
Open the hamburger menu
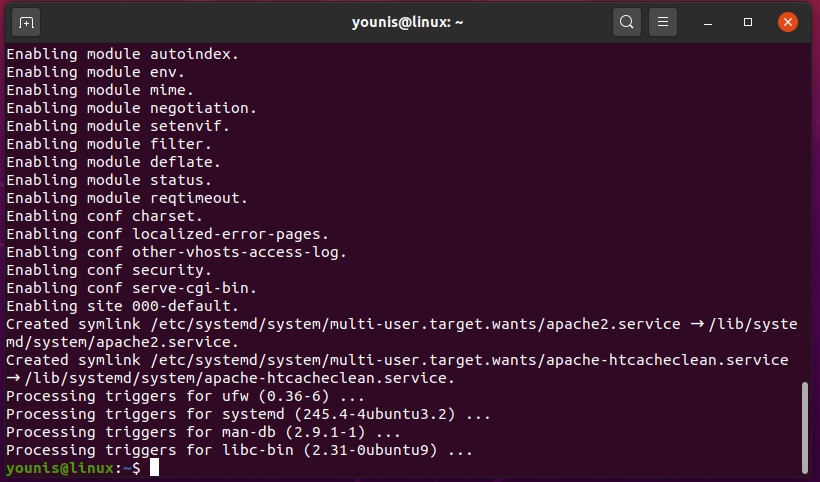[x=662, y=22]
